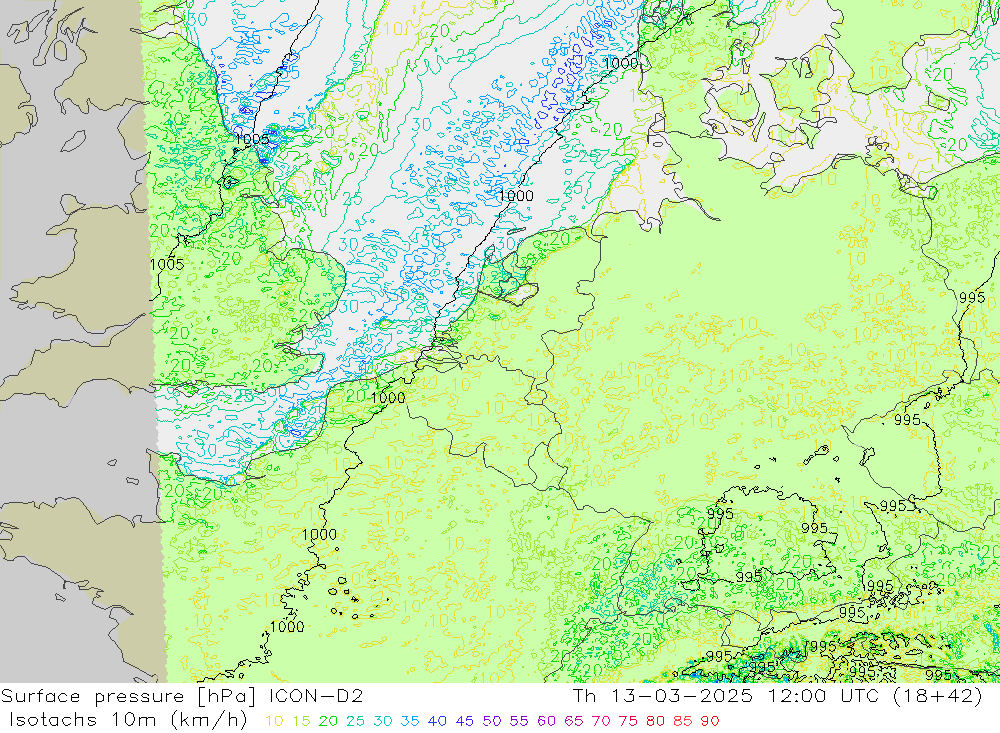1000x733 pixels.
Task: Select the '45' value in isotach legend
Action: point(464,722)
